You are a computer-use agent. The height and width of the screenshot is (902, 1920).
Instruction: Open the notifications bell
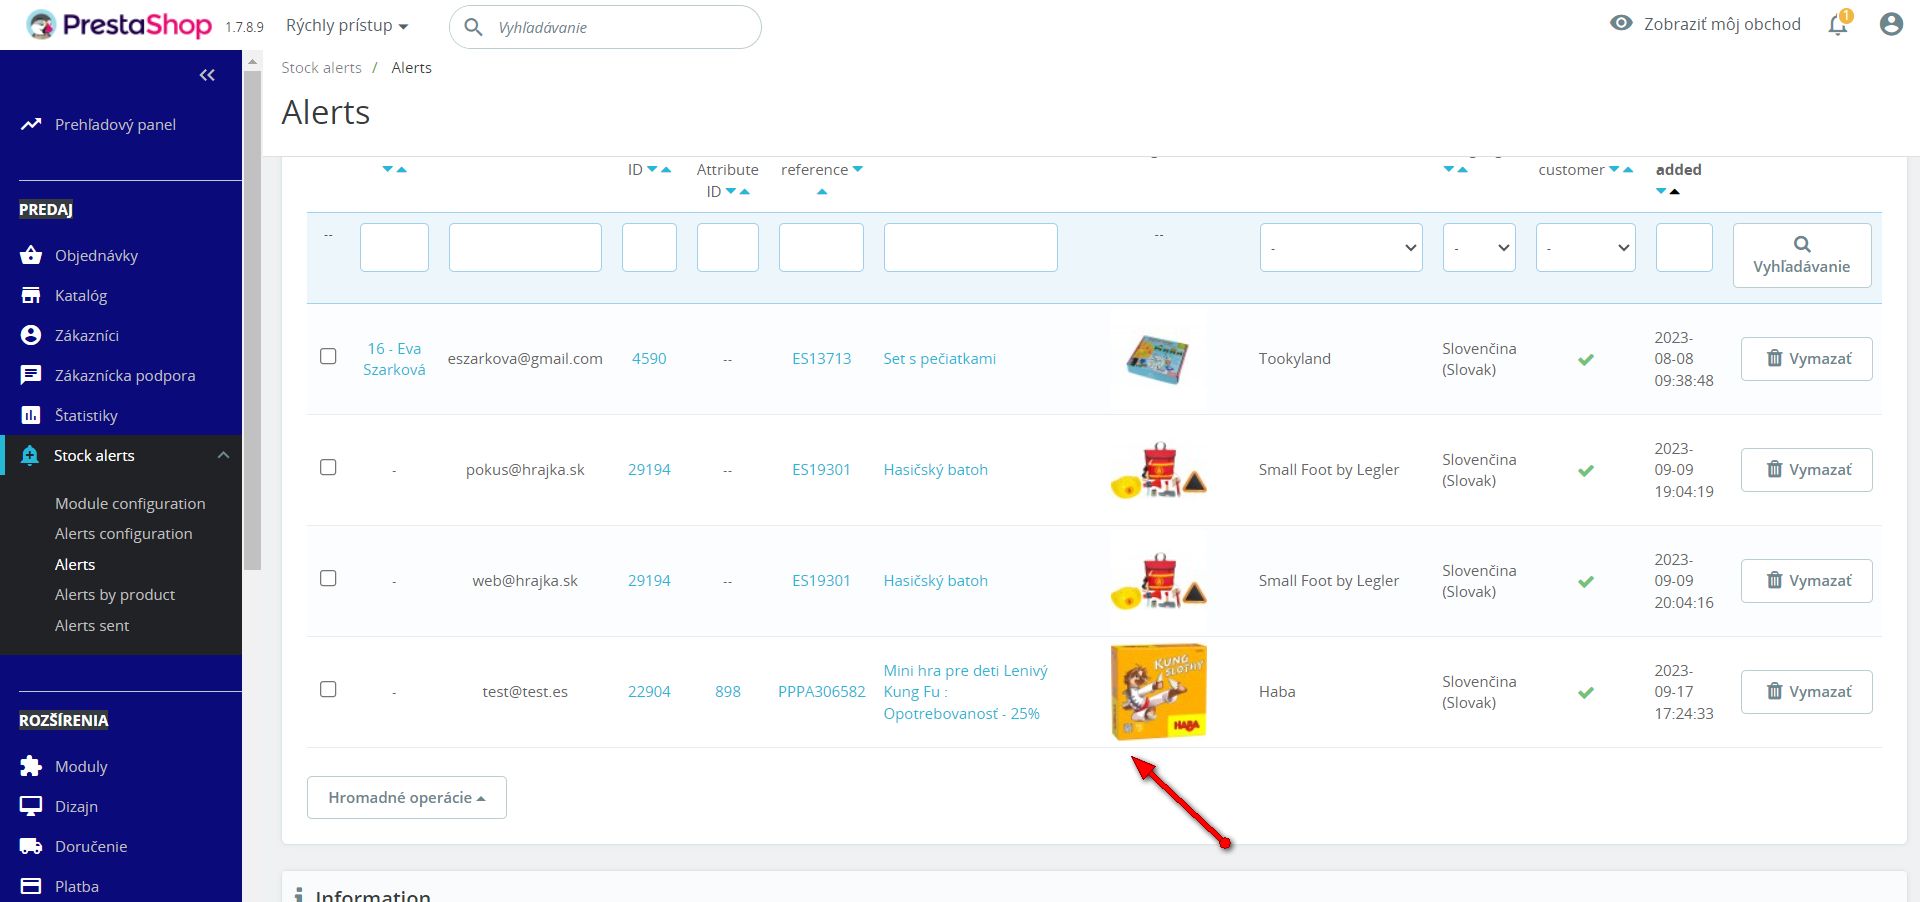[1838, 24]
